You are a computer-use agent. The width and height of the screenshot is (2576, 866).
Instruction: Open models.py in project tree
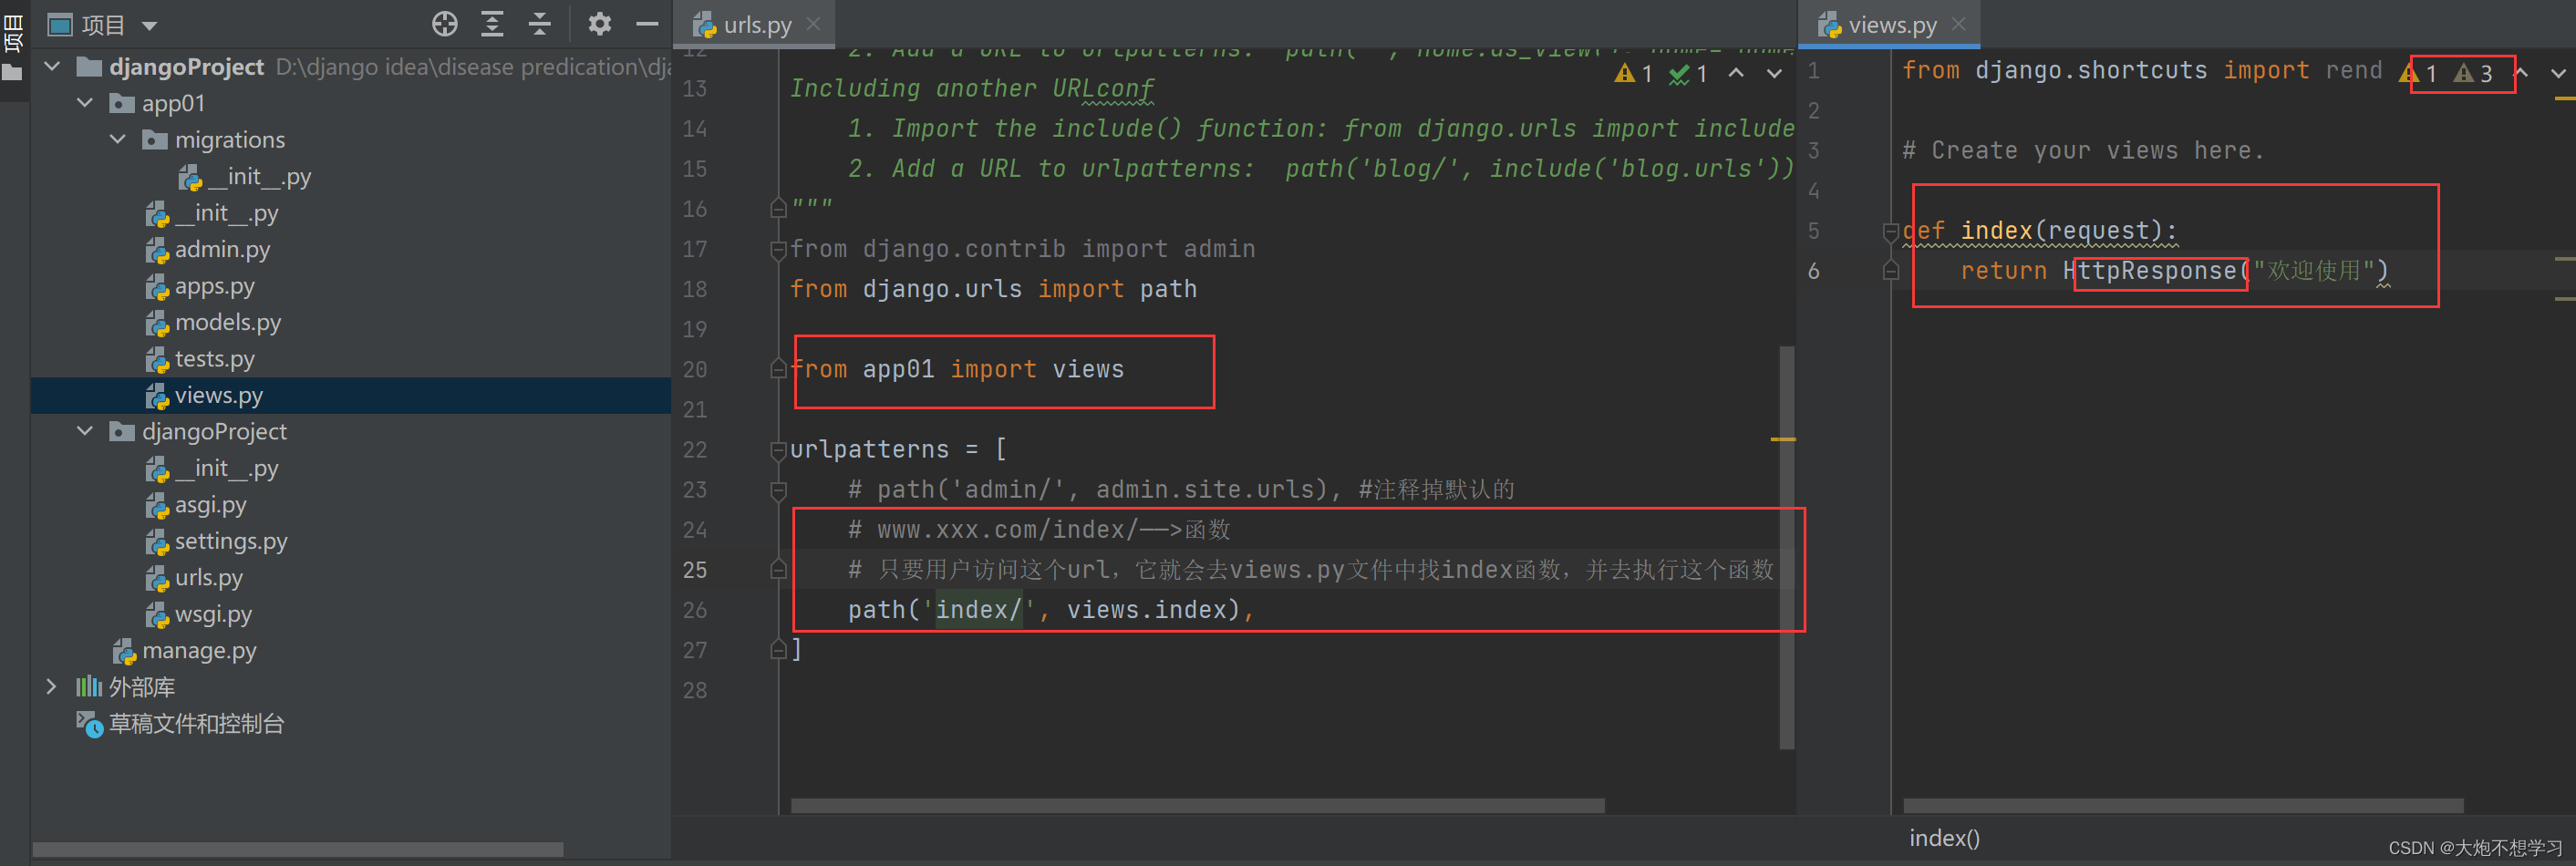click(213, 322)
